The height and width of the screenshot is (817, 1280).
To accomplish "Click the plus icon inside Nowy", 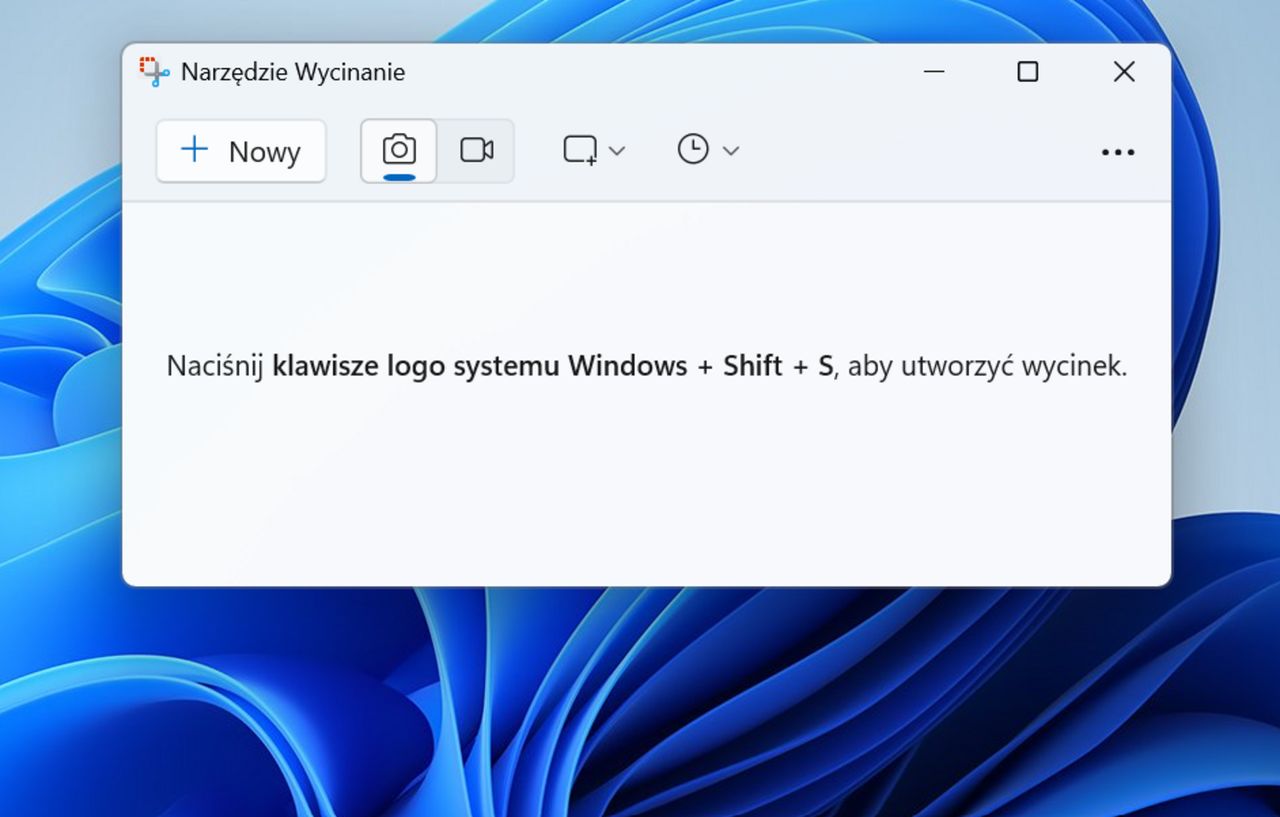I will pyautogui.click(x=192, y=150).
